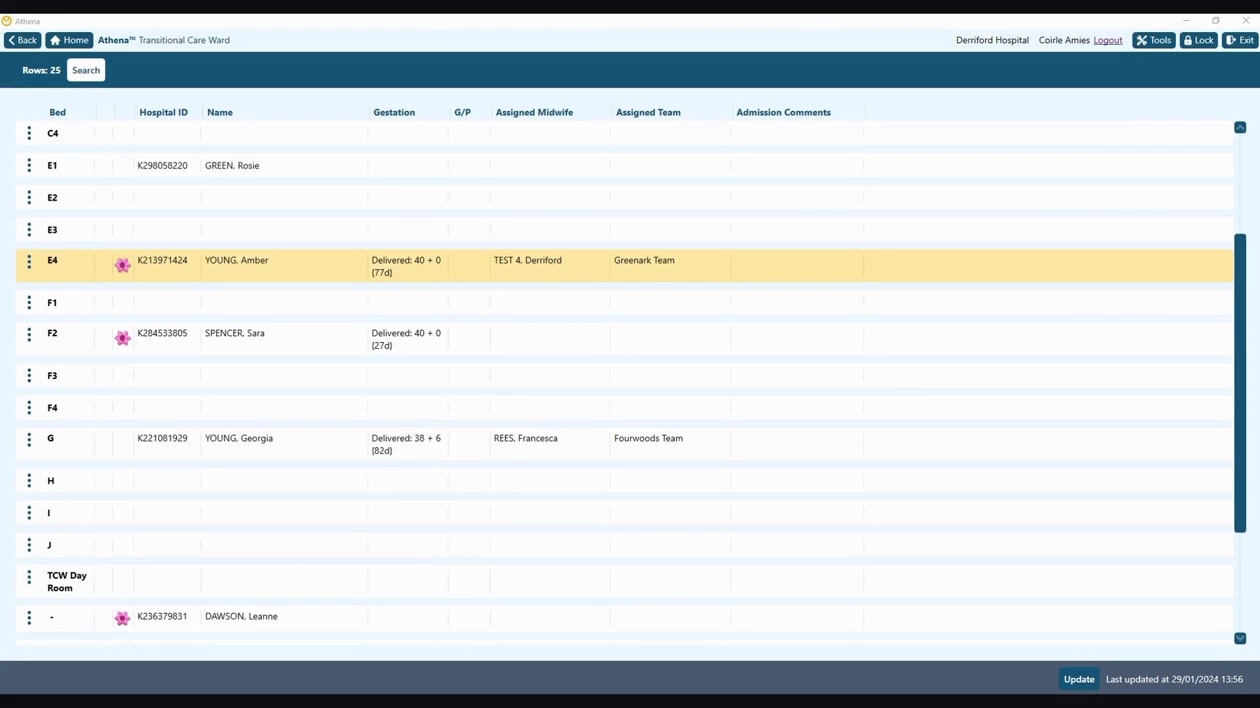
Task: Click Athena Transitional Care Ward title
Action: (164, 40)
